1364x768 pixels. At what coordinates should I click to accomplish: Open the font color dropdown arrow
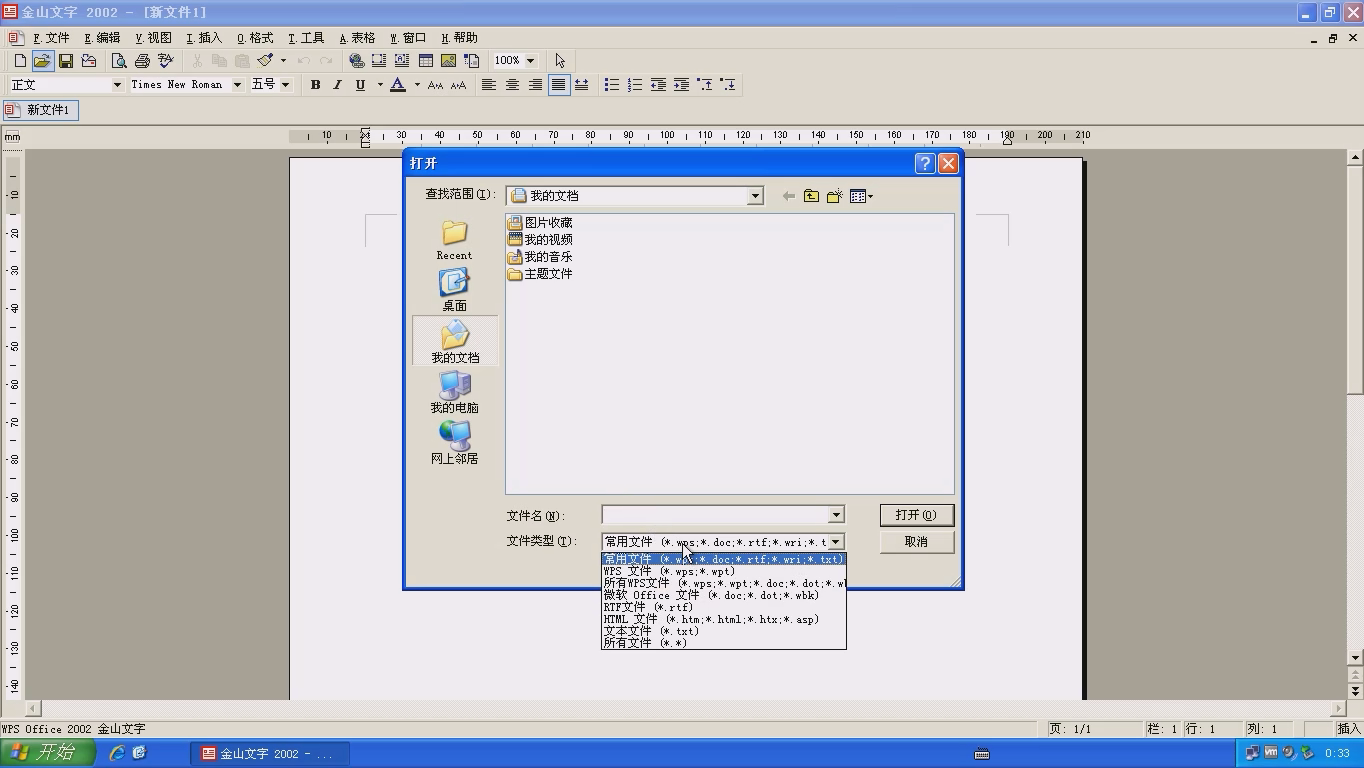pos(417,85)
